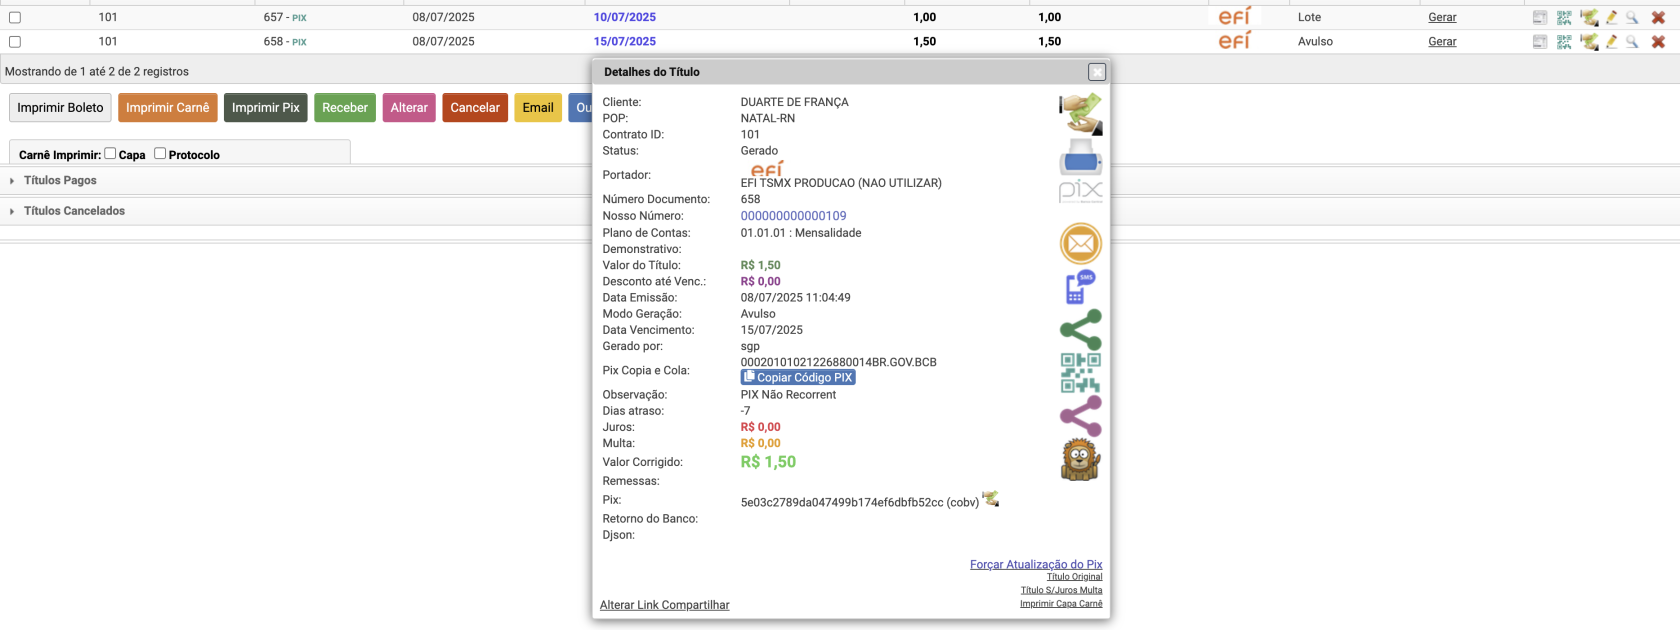Click magnifier icon in document 657 row
This screenshot has width=1680, height=630.
click(1632, 17)
